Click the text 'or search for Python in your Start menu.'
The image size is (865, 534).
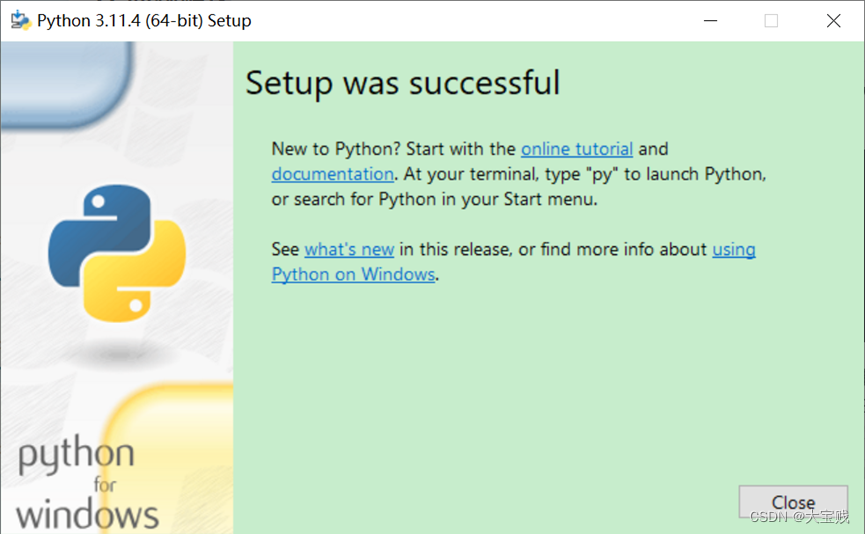(x=435, y=199)
